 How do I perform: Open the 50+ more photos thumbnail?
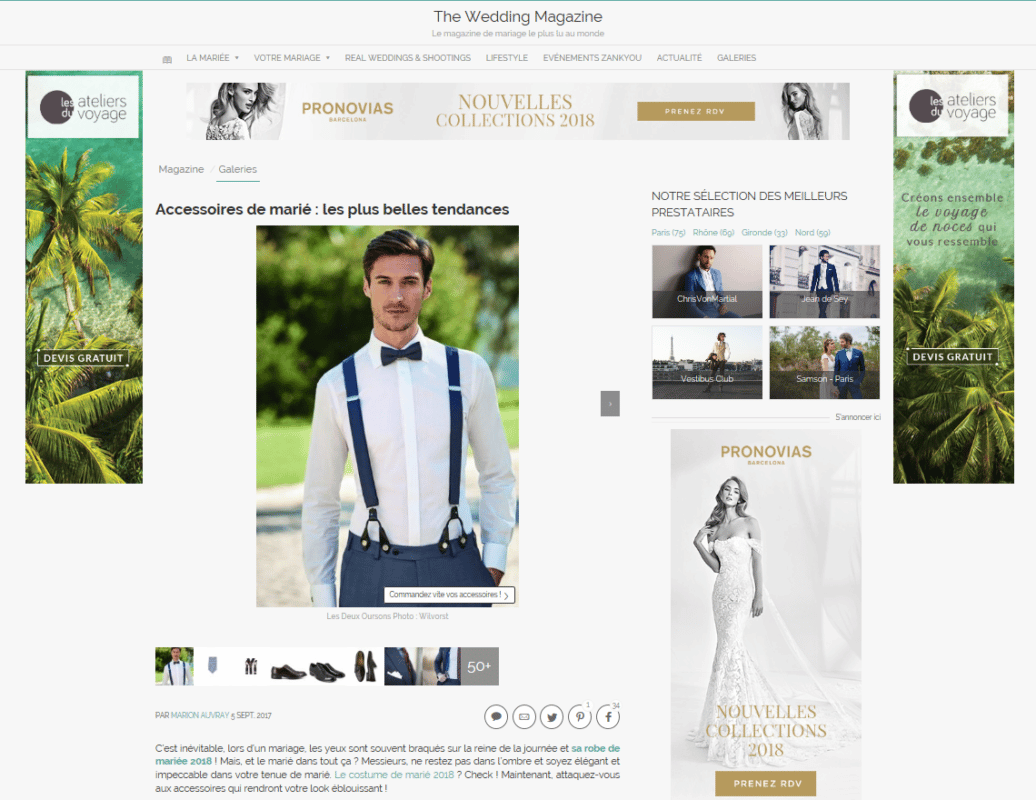pos(479,666)
